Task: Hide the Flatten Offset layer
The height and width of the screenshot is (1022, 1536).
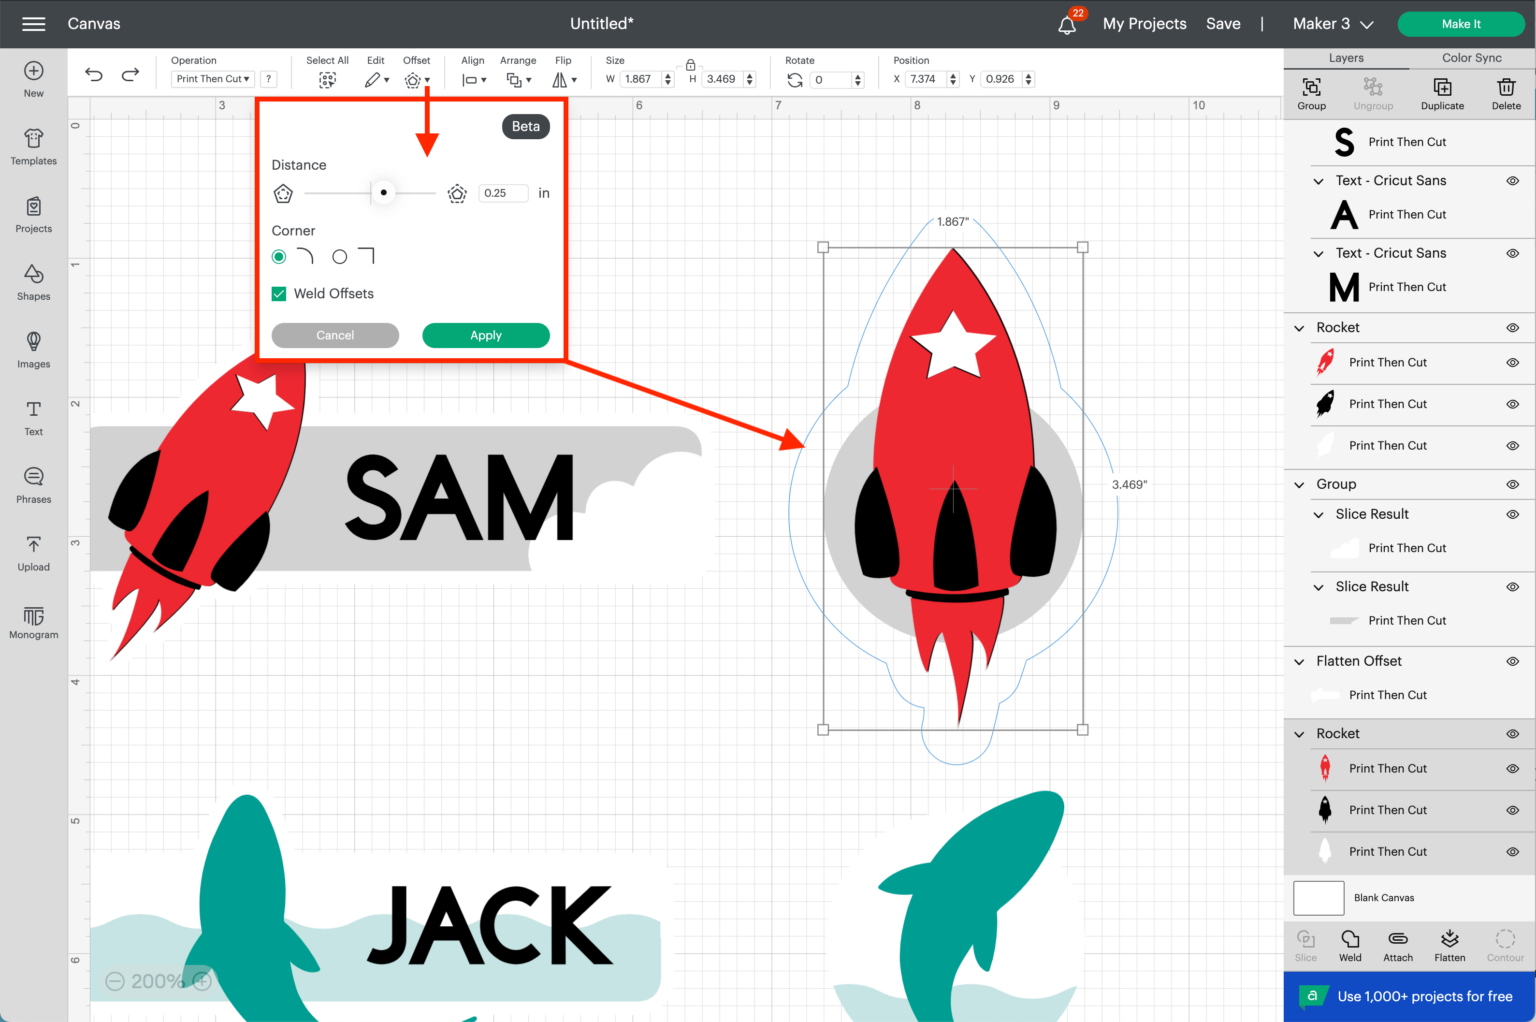Action: [1512, 661]
